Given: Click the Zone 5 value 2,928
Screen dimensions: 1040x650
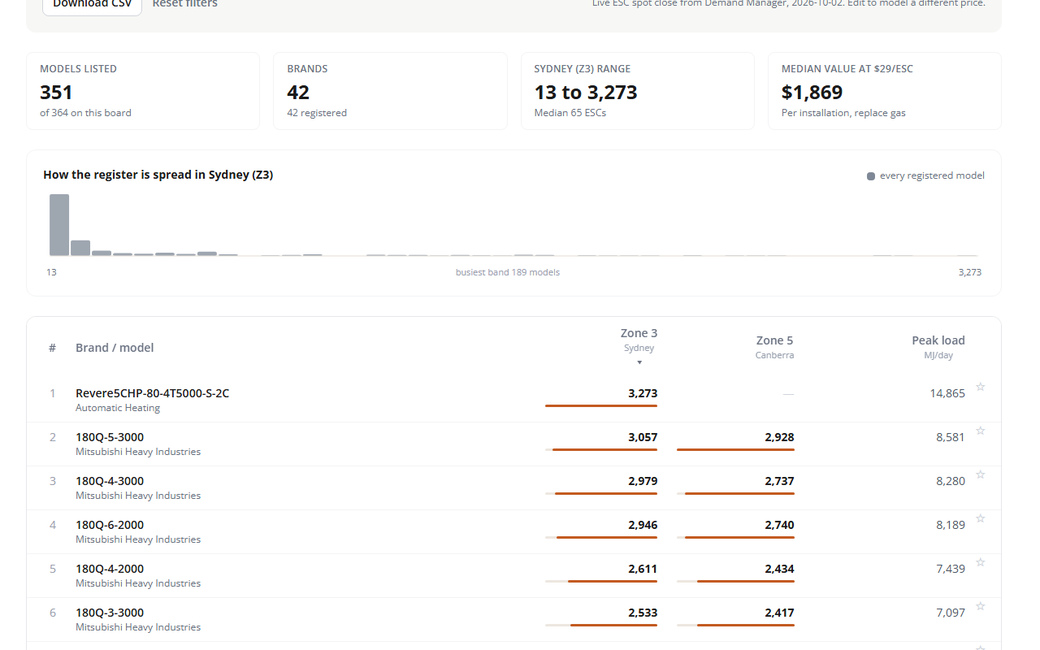Looking at the screenshot, I should click(779, 437).
